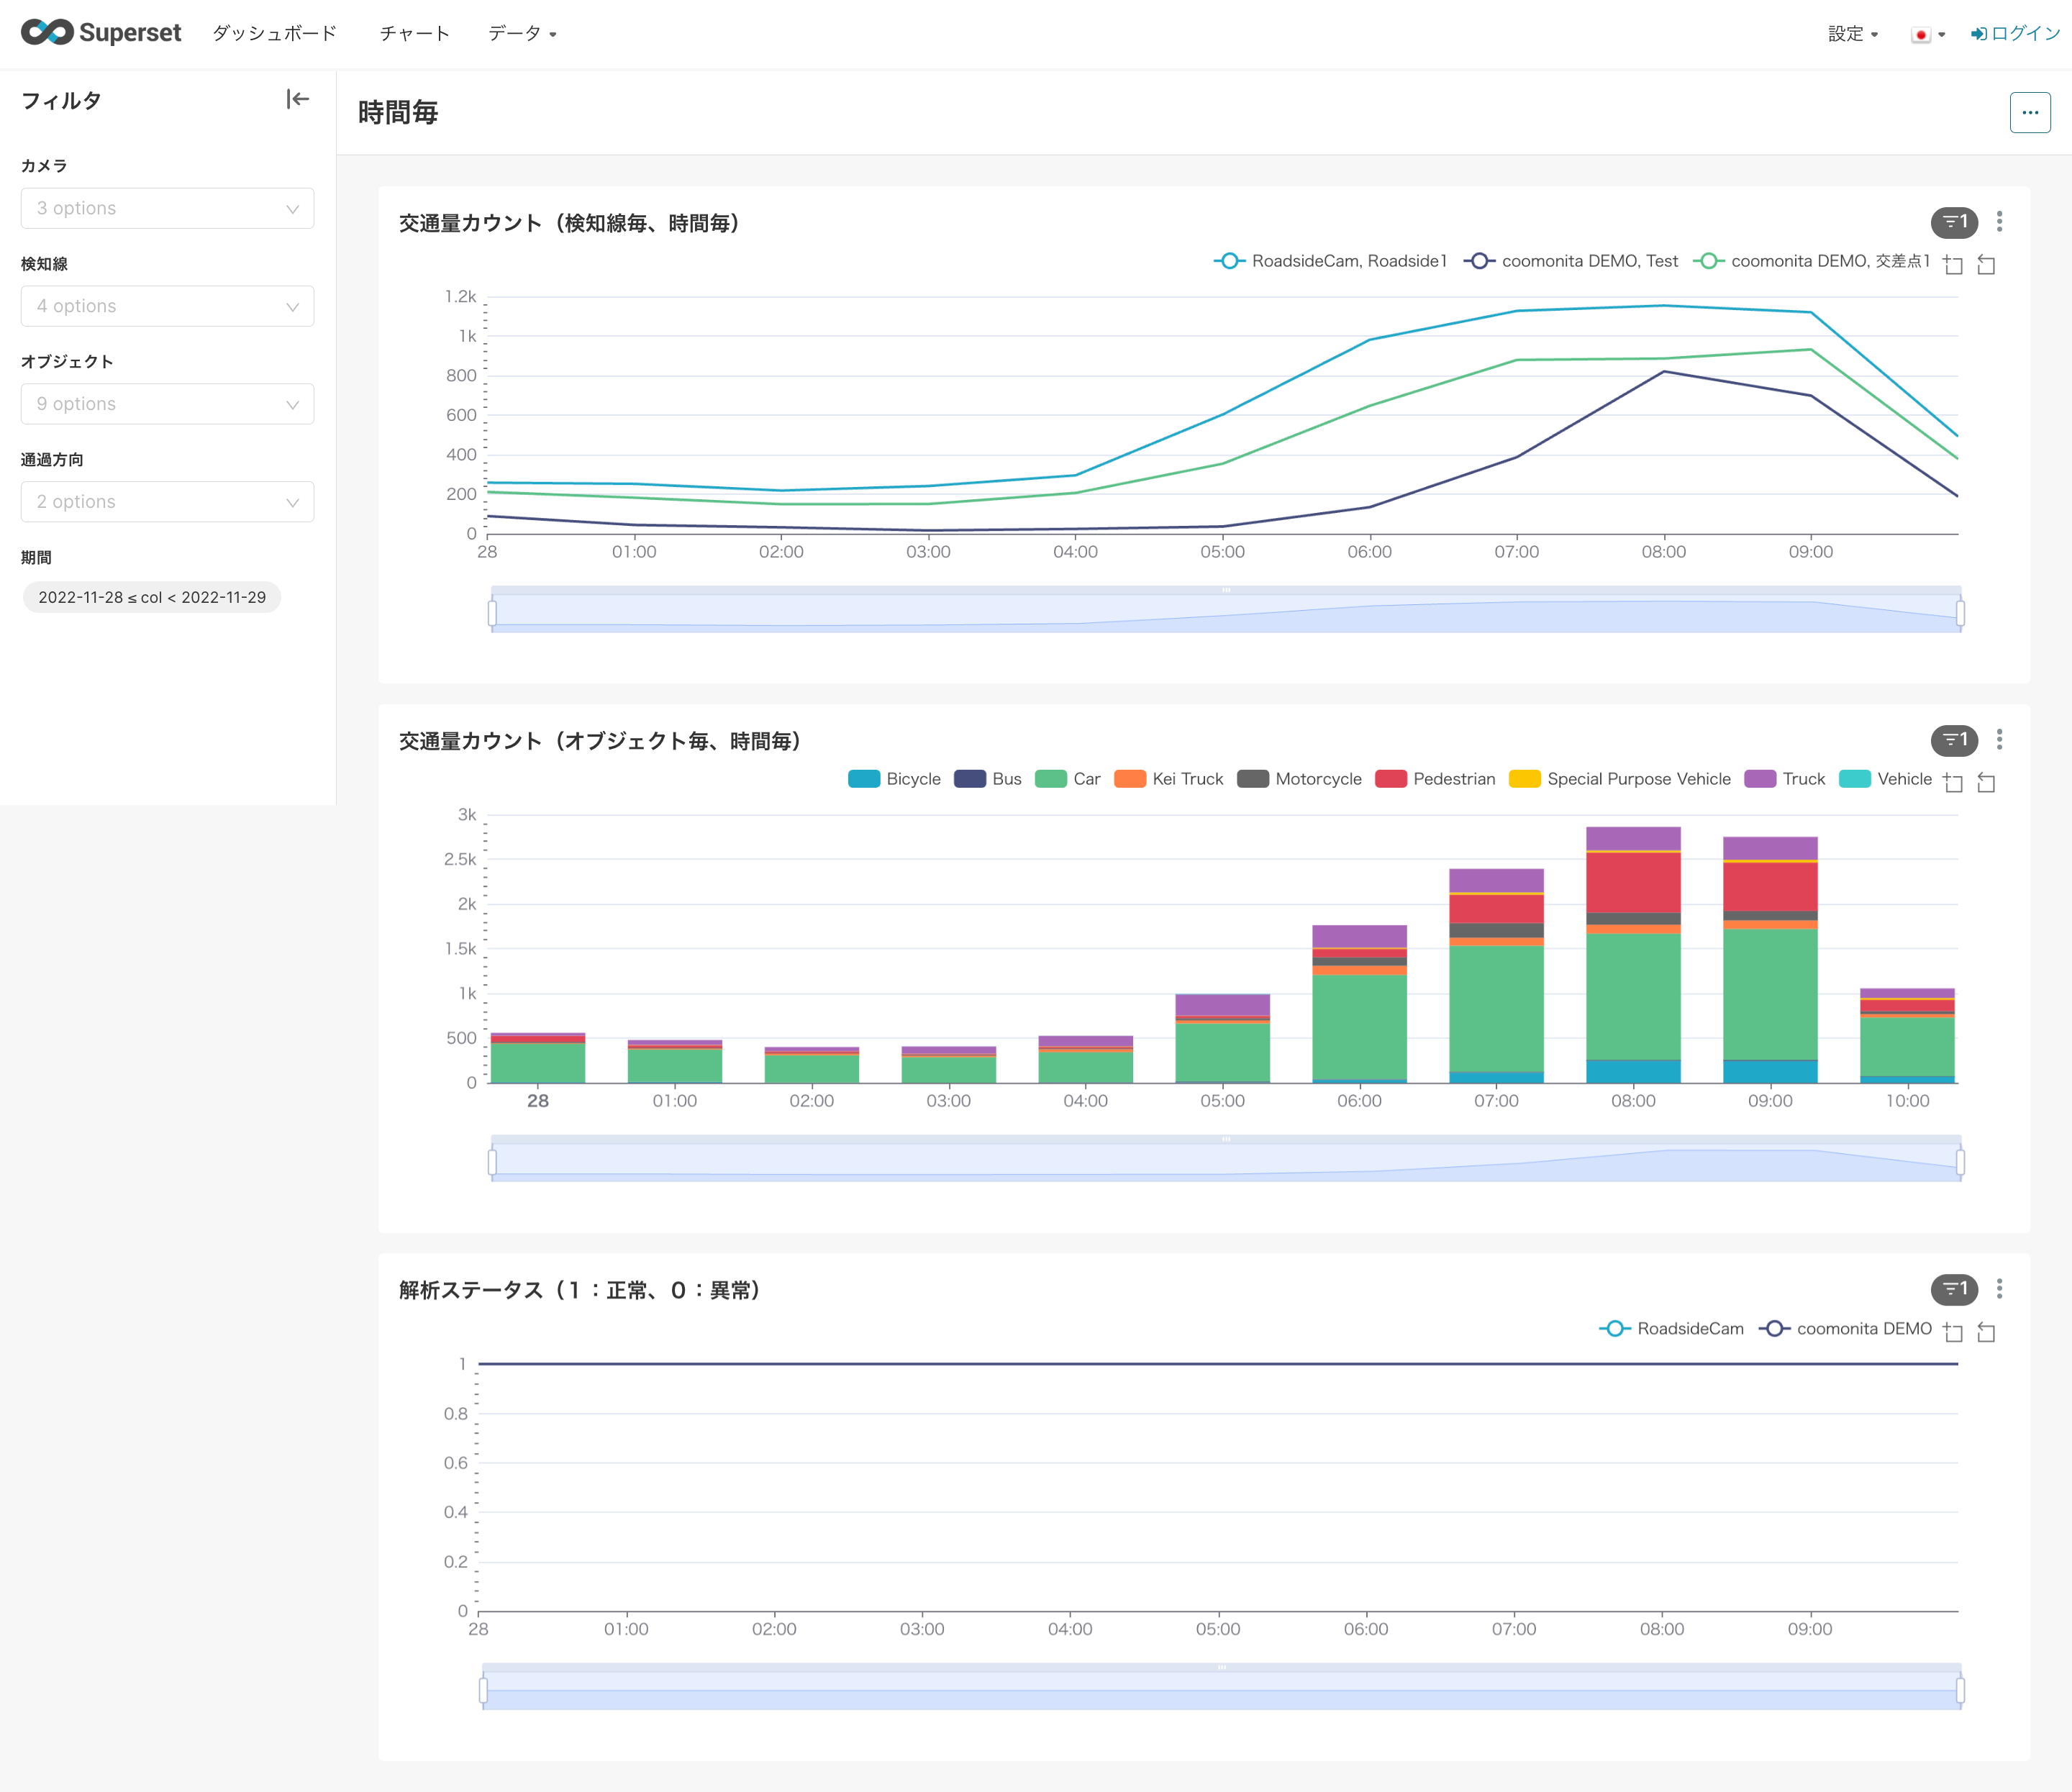Viewport: 2072px width, 1792px height.
Task: Open the dashboard ellipsis actions menu
Action: (x=2029, y=113)
